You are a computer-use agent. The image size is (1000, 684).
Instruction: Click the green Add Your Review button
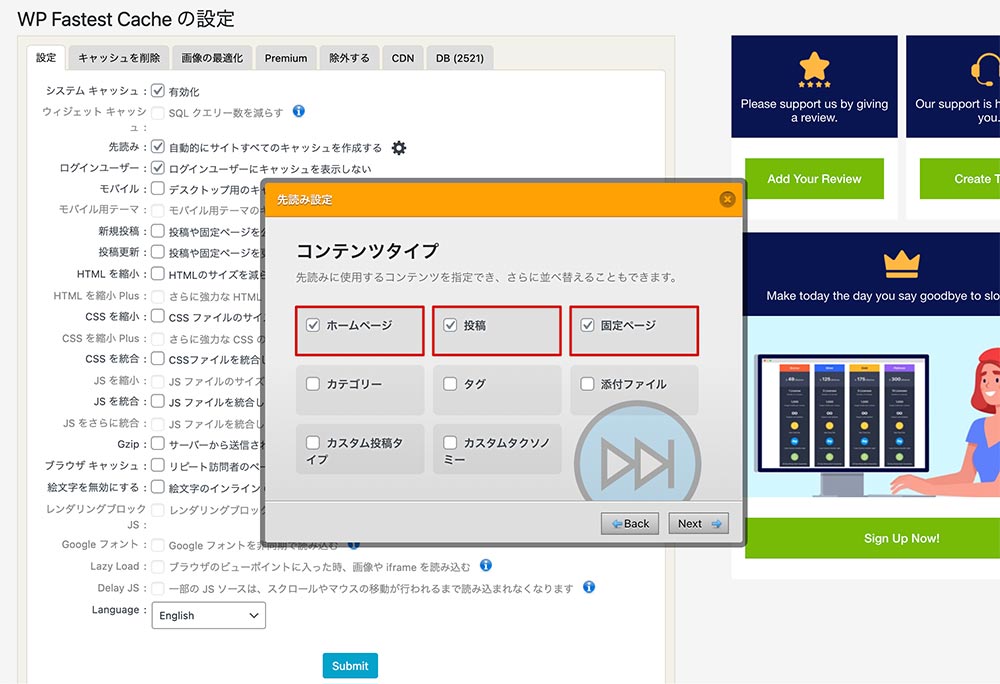click(x=814, y=179)
